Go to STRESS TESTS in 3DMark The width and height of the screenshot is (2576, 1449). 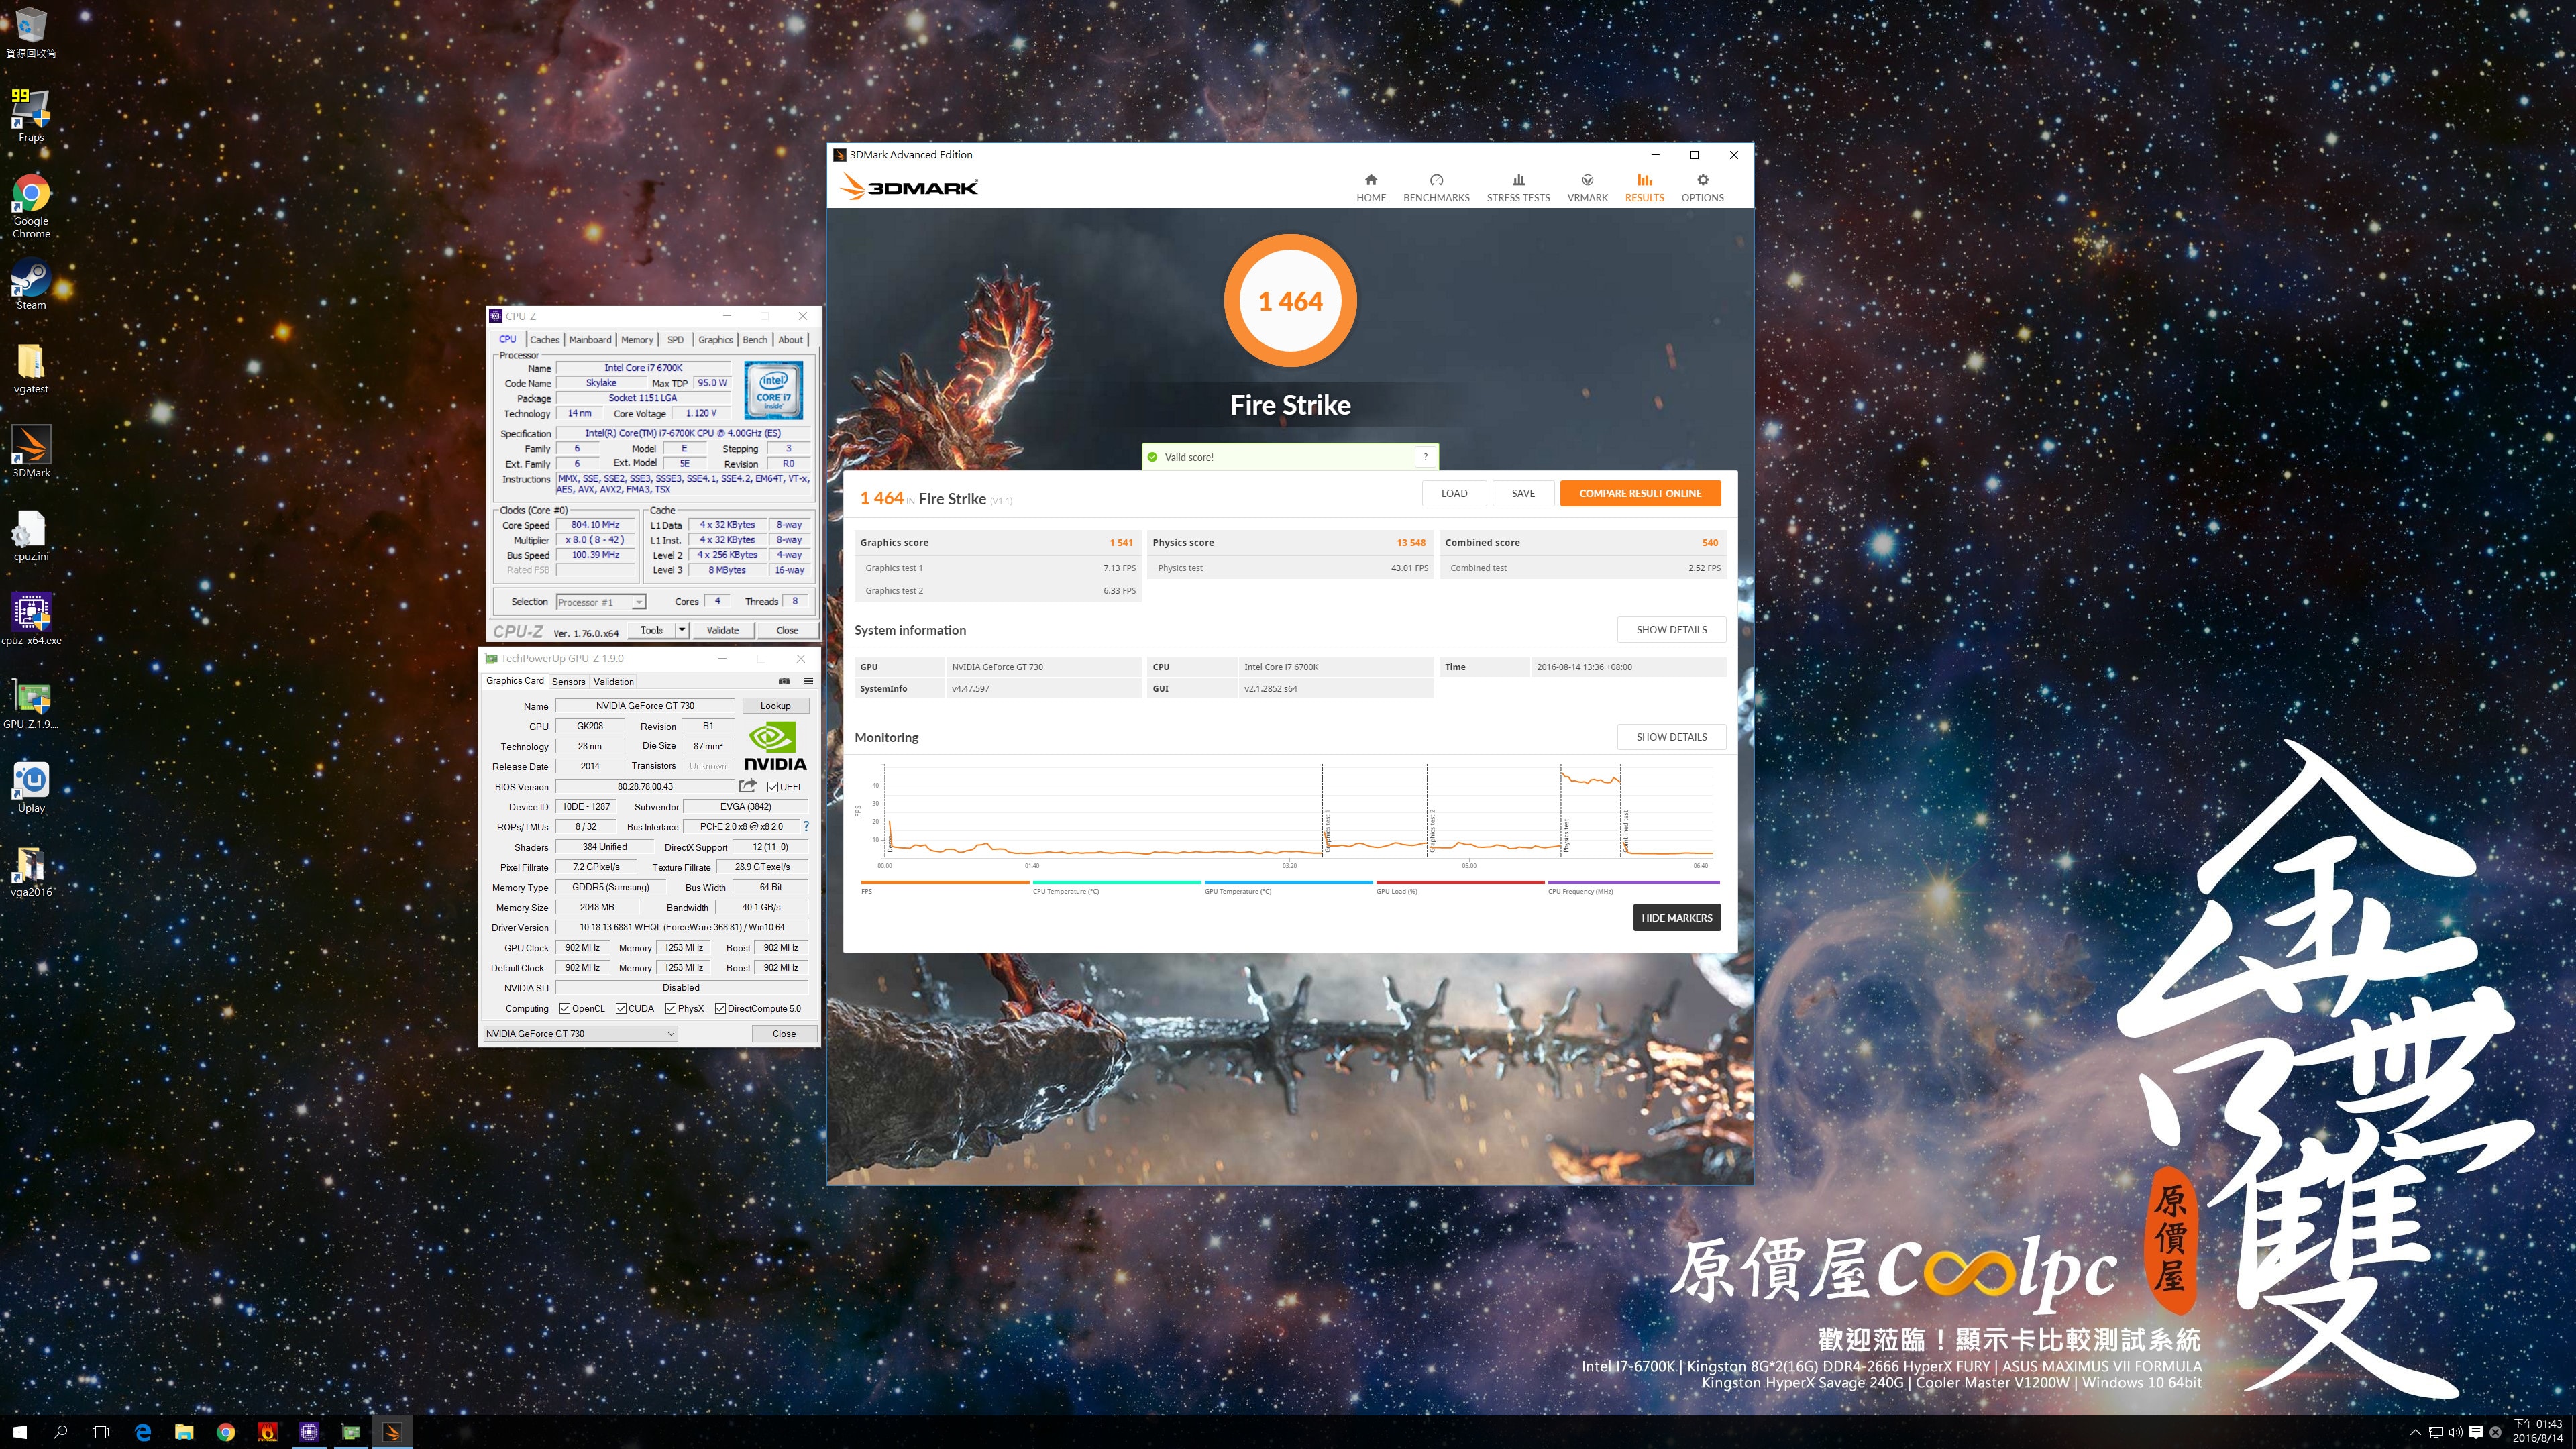pos(1518,187)
